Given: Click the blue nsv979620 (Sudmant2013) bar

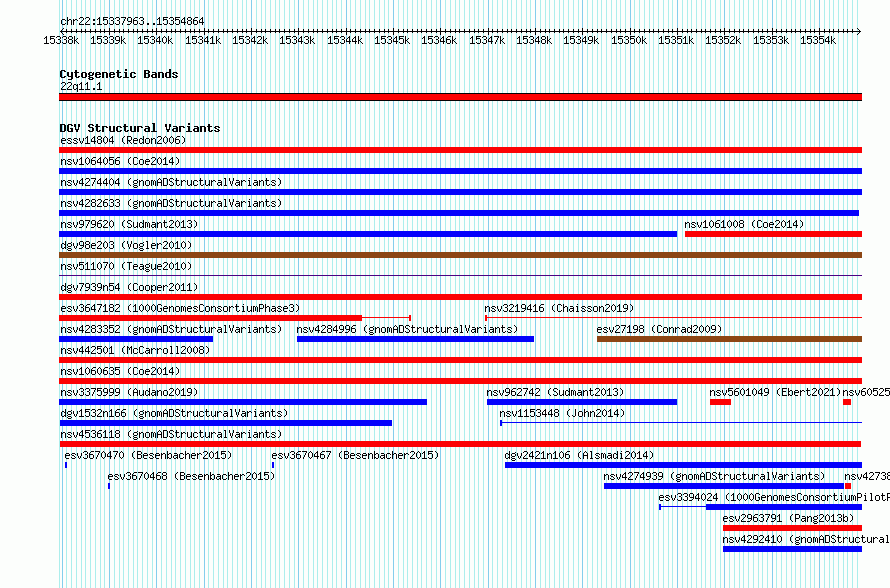Looking at the screenshot, I should 368,234.
